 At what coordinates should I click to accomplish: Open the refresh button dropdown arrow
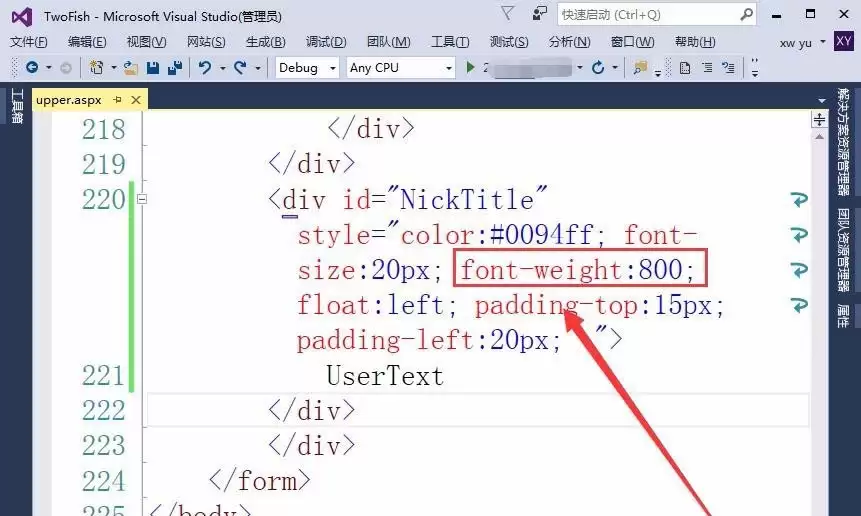615,68
